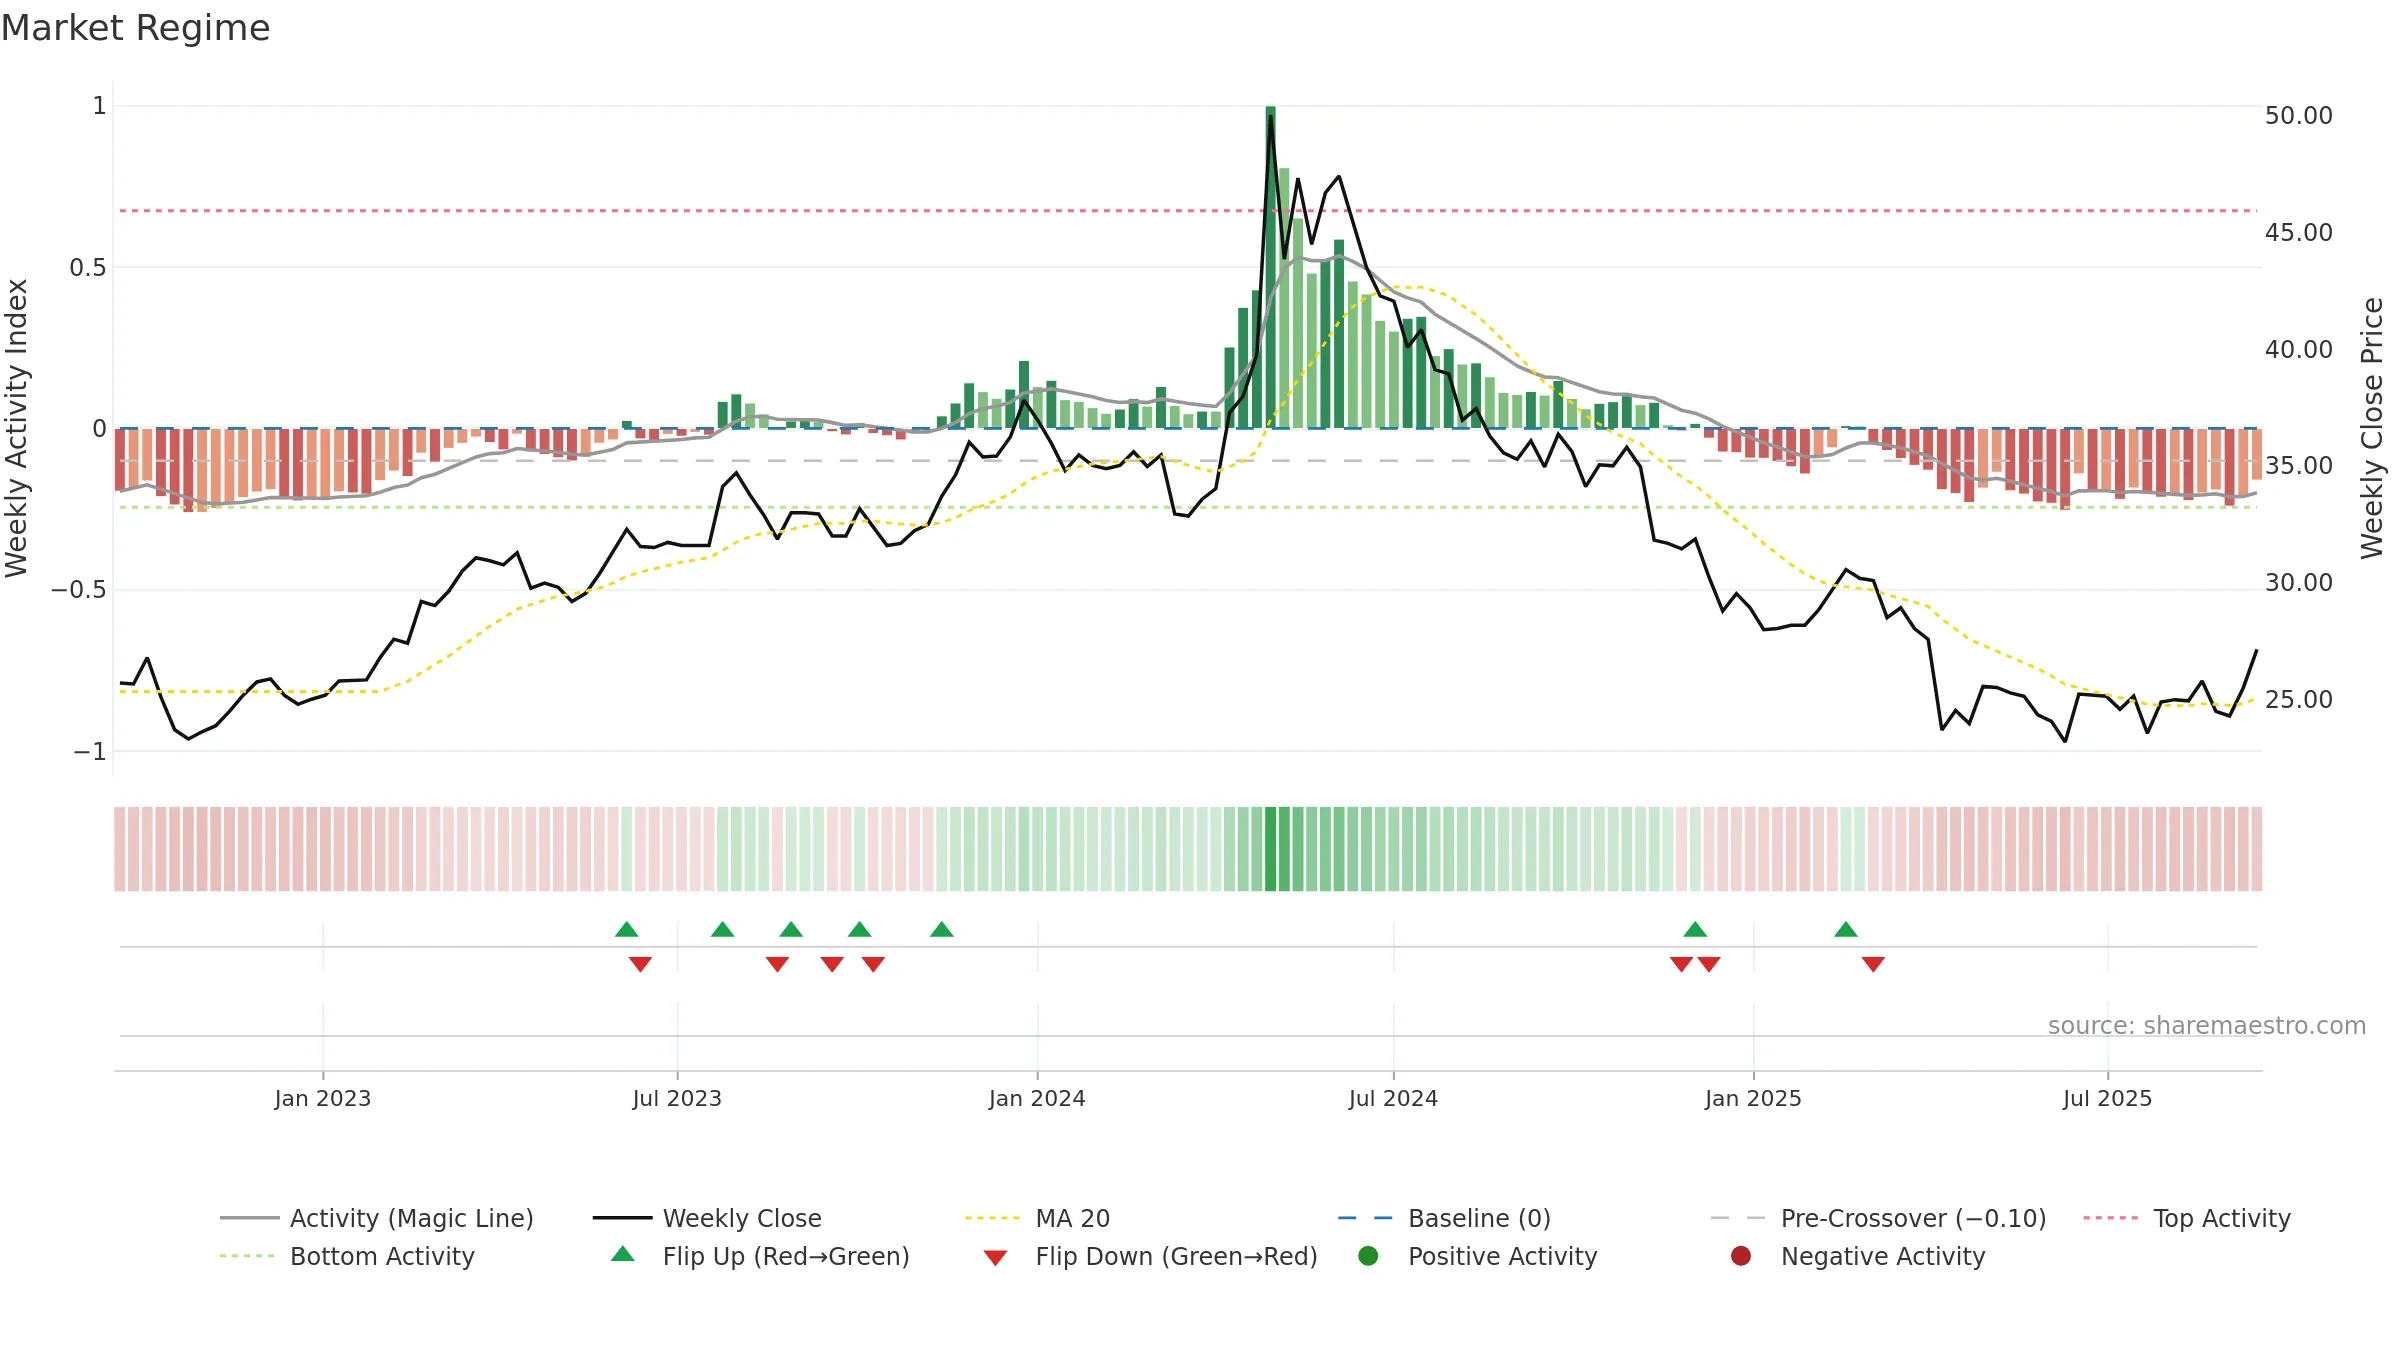Click the Negative Activity red circle icon
The width and height of the screenshot is (2400, 1350).
coord(1741,1256)
